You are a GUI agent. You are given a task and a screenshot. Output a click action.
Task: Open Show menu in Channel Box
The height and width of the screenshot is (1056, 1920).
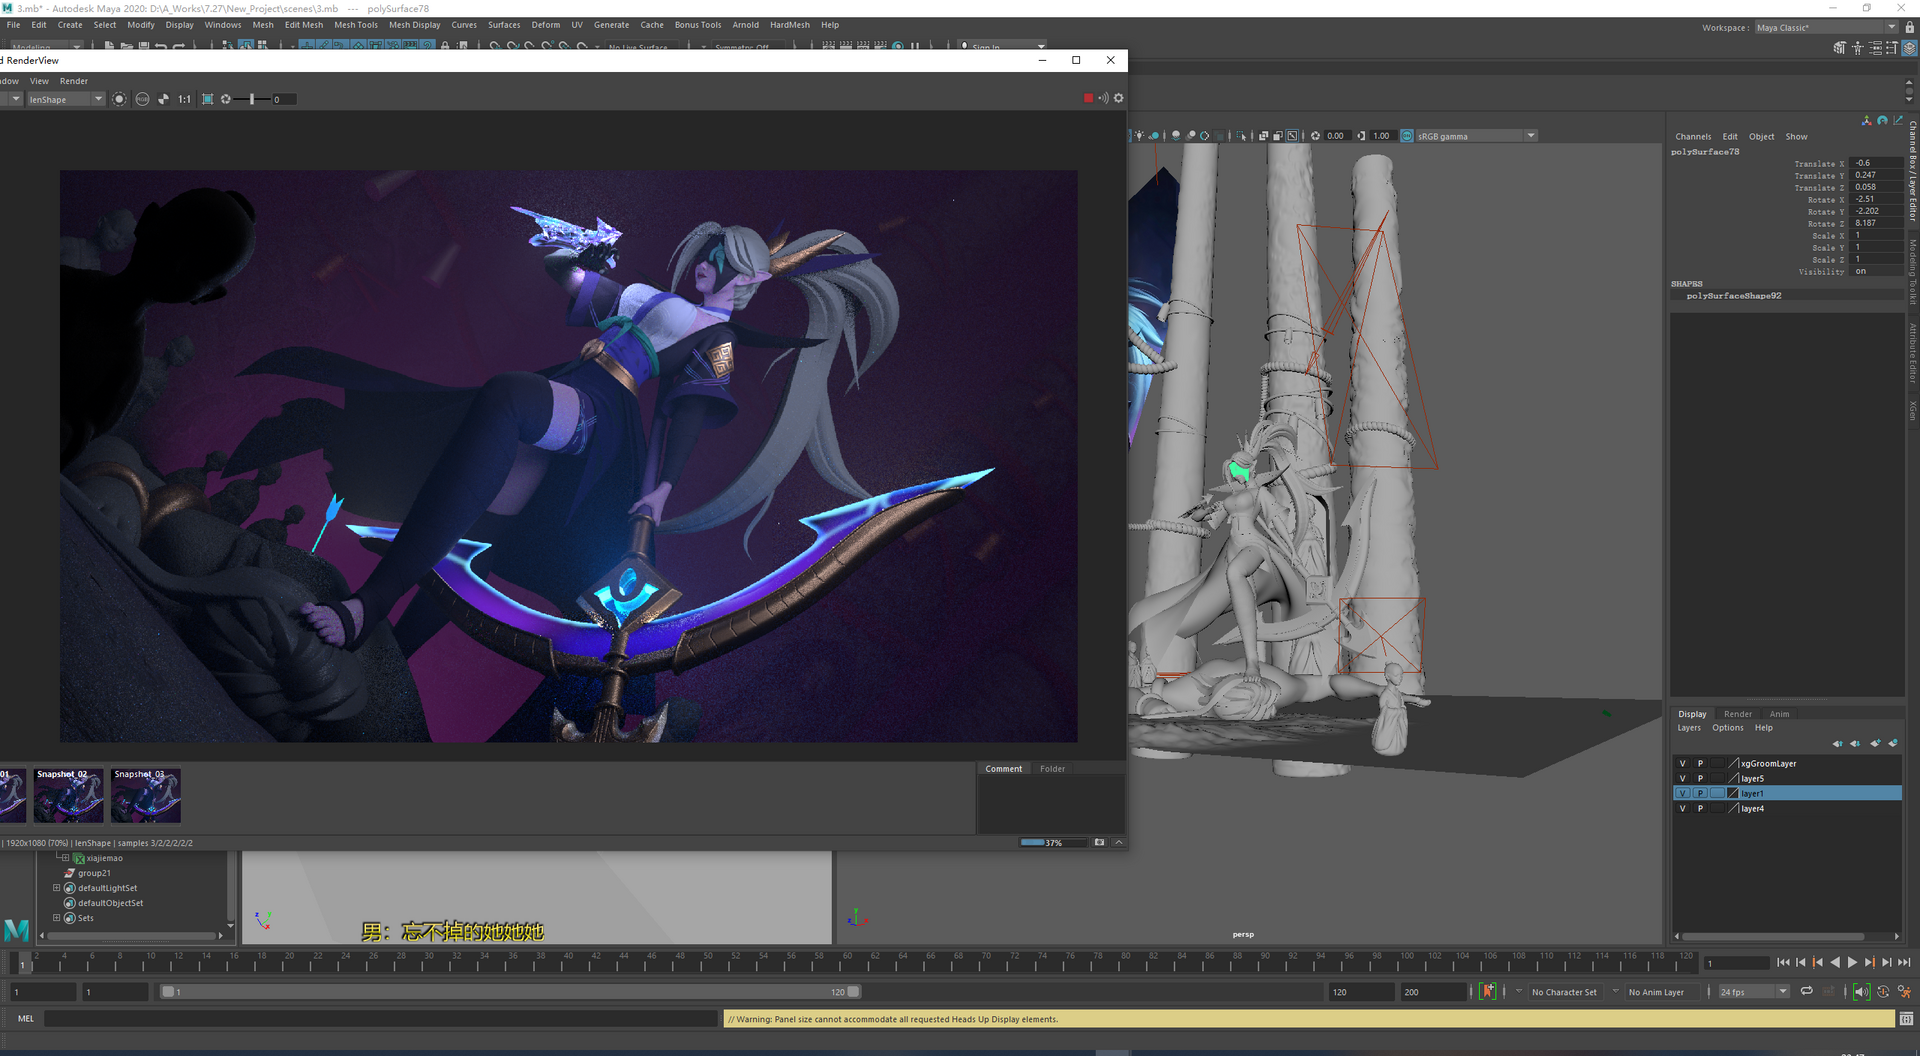click(x=1796, y=137)
